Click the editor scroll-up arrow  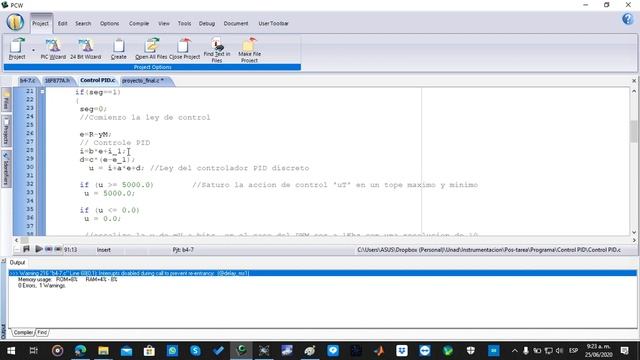[634, 91]
